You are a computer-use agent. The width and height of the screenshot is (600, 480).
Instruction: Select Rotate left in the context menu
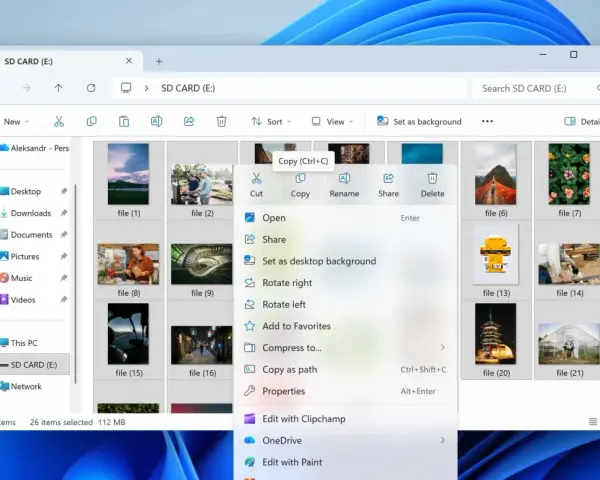(345, 304)
